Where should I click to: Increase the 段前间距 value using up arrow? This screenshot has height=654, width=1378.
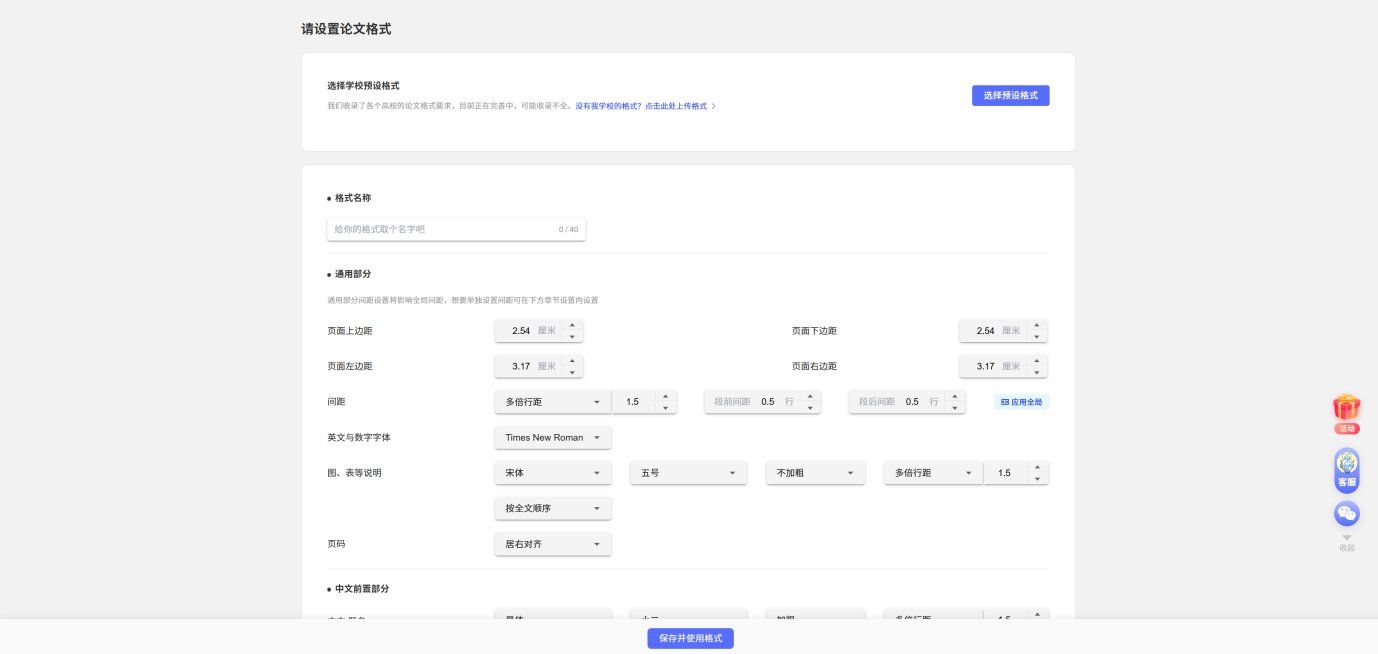(811, 396)
